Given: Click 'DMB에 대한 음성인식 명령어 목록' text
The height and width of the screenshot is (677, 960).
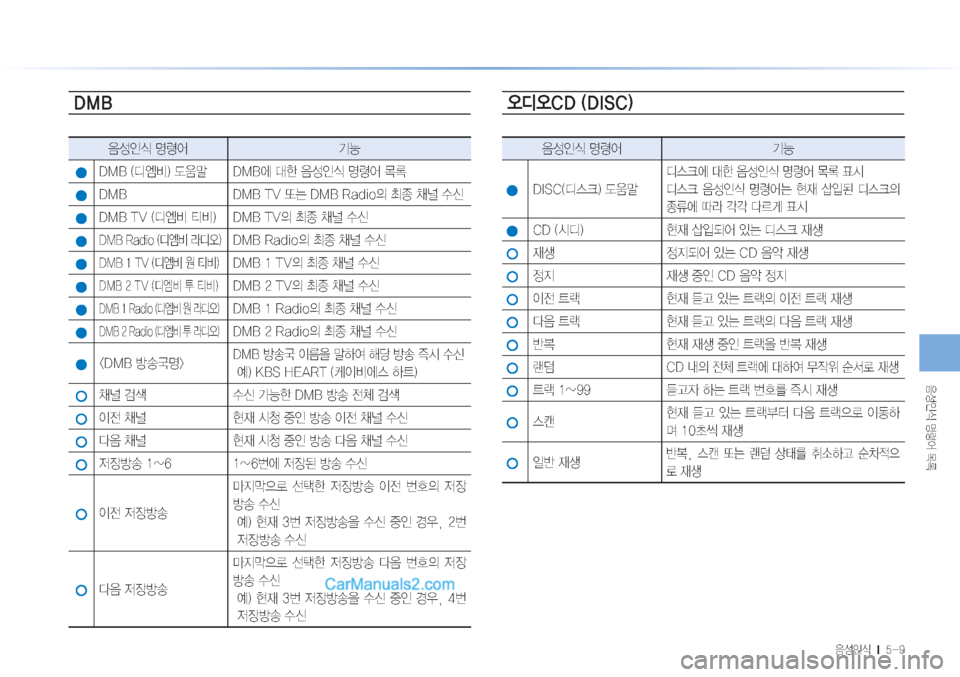Looking at the screenshot, I should pyautogui.click(x=319, y=171).
